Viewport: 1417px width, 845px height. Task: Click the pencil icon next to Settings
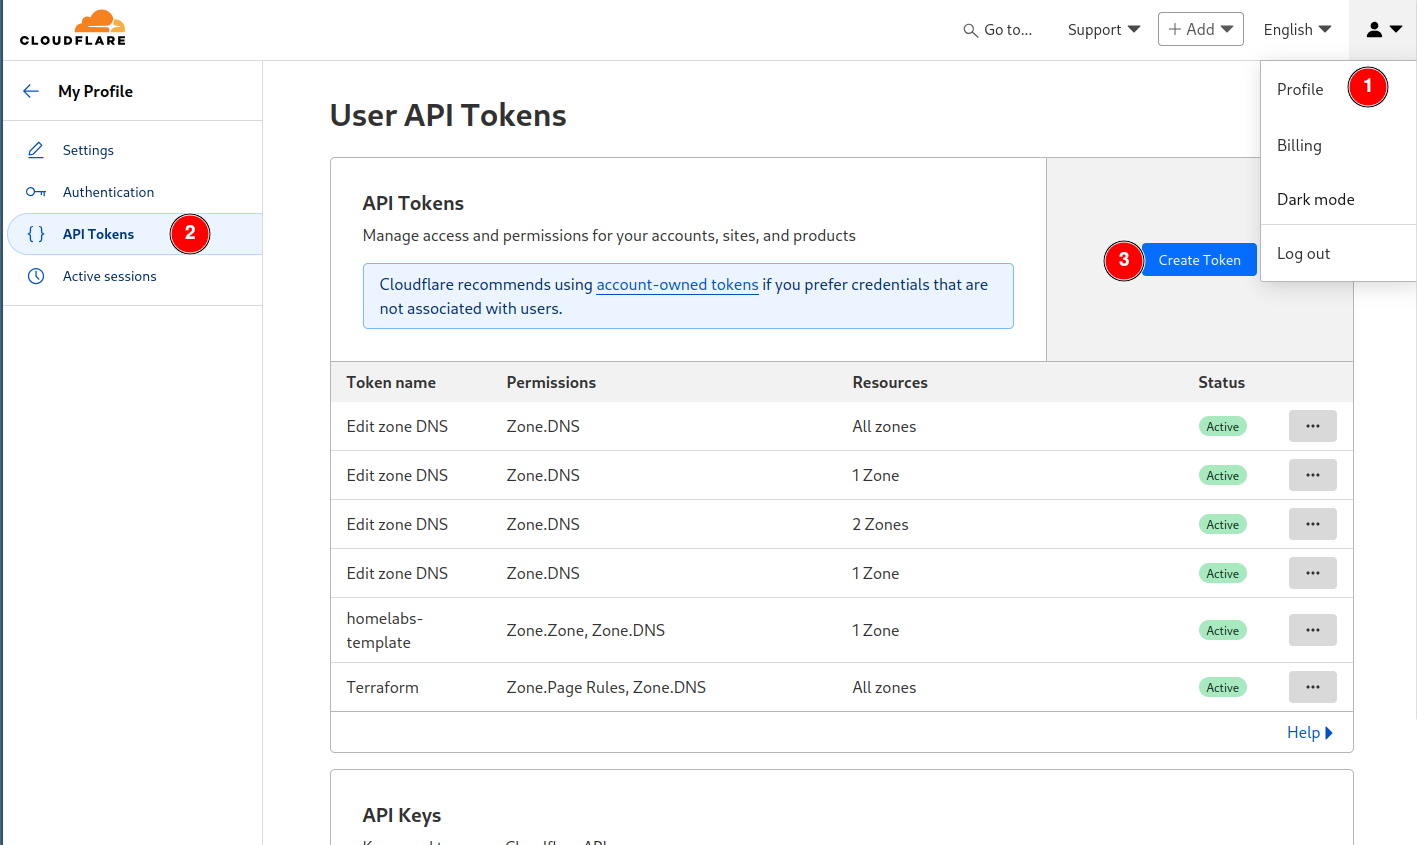36,150
